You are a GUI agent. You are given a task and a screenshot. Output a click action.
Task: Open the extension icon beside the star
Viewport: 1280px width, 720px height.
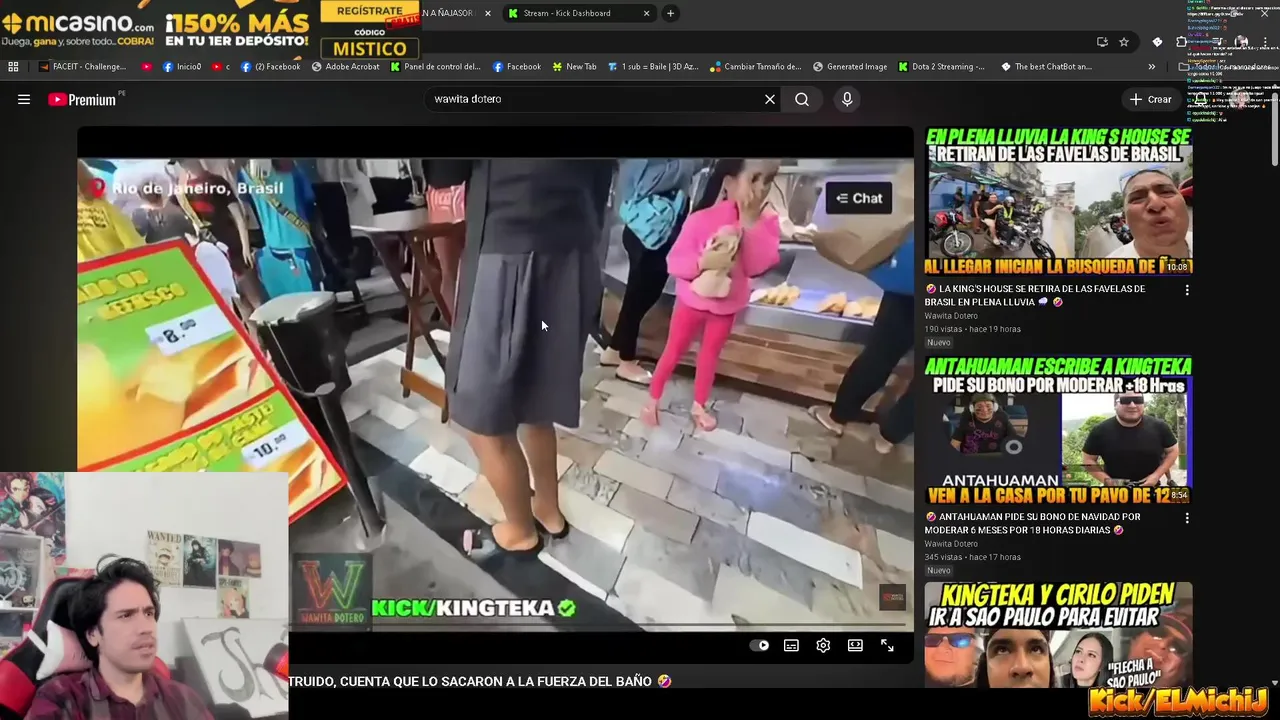pyautogui.click(x=1157, y=42)
